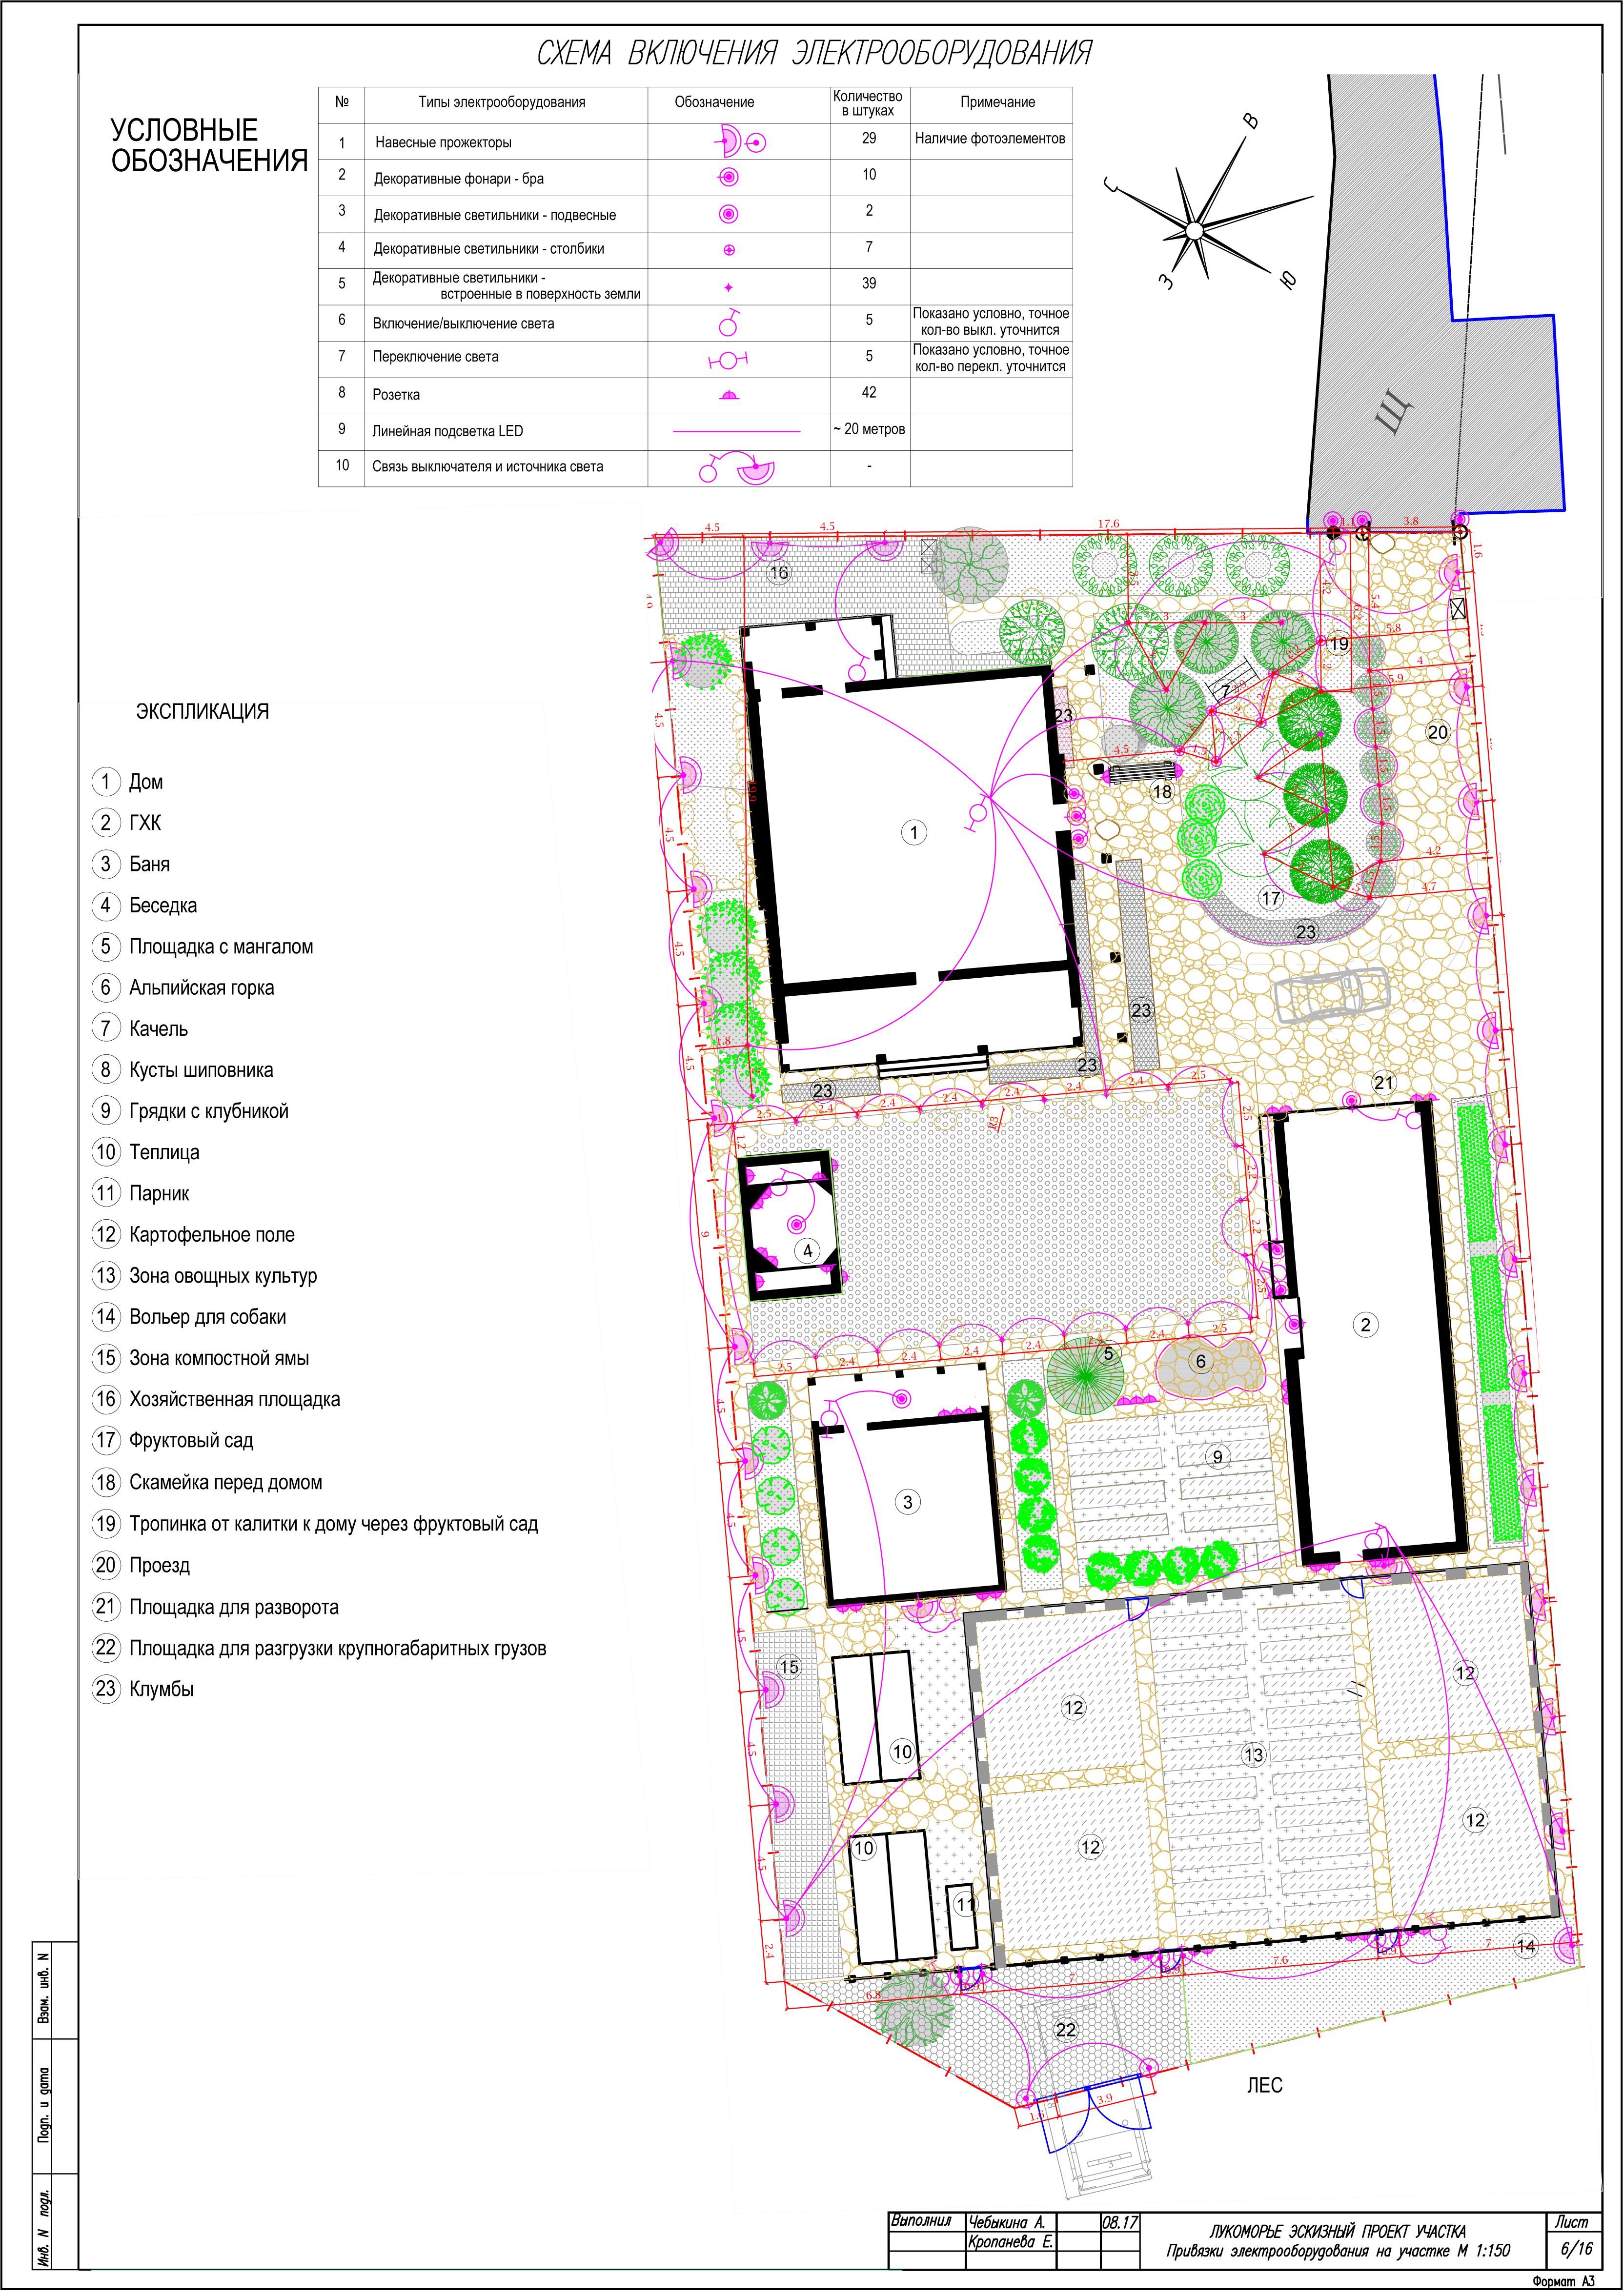The width and height of the screenshot is (1623, 2296).
Task: Click the socket symbol in legend row 8
Action: pyautogui.click(x=729, y=395)
